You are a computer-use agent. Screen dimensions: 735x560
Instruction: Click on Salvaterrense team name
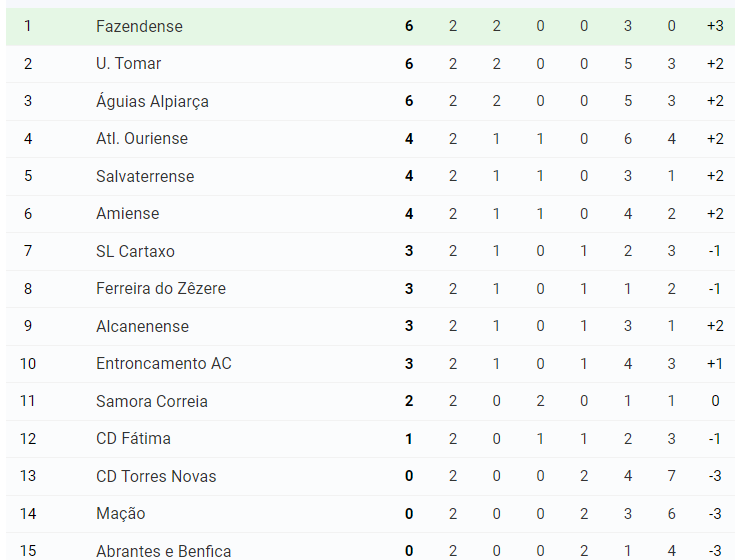(x=145, y=176)
